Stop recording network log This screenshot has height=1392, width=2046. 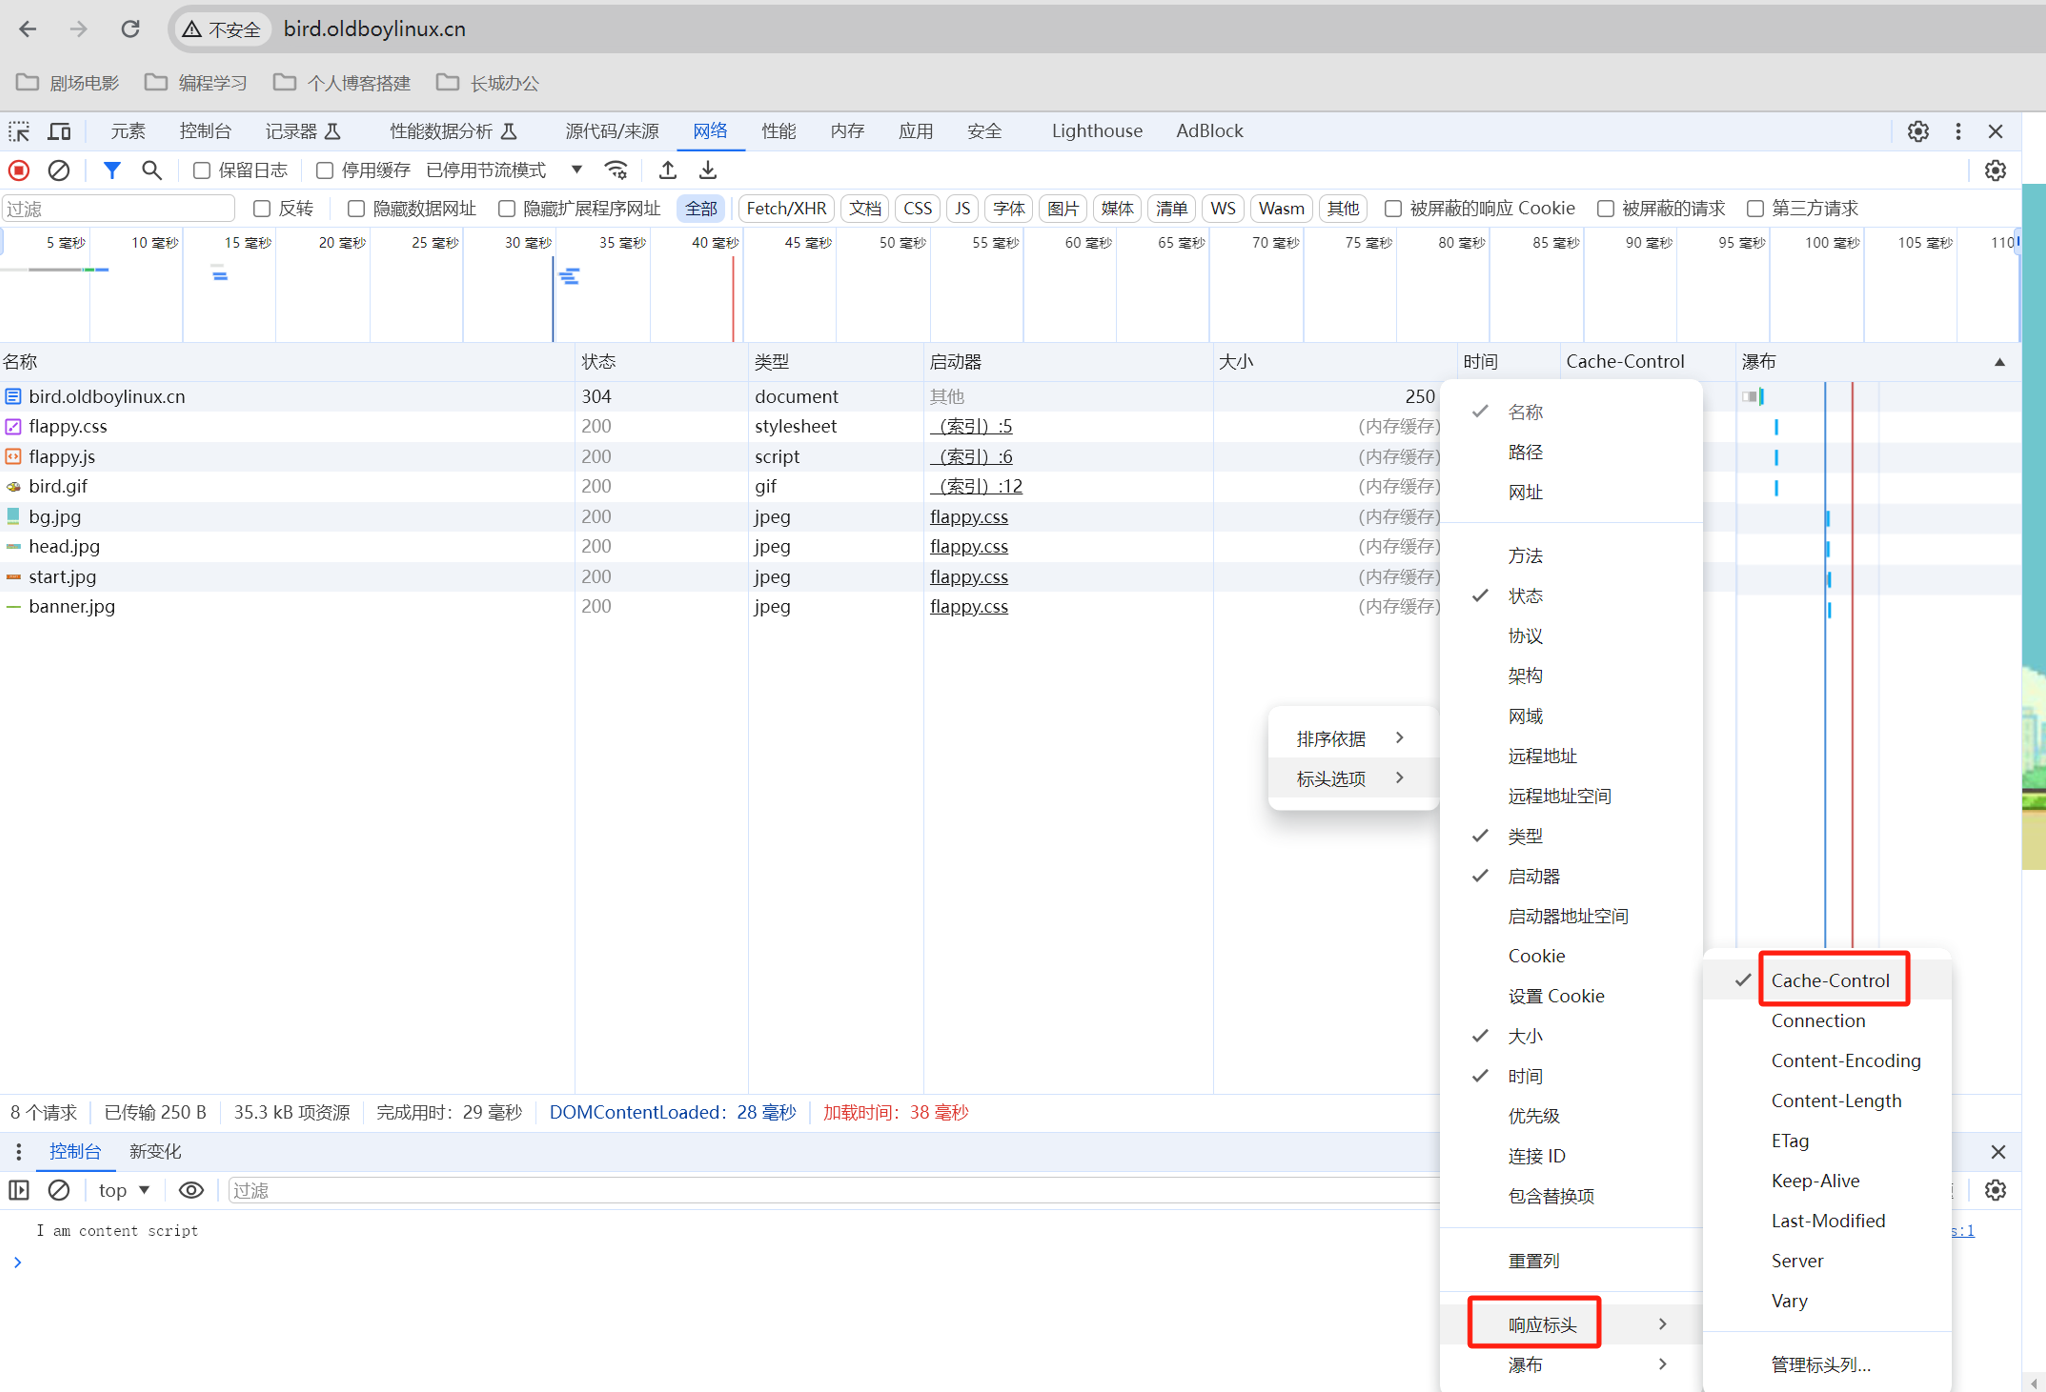[x=19, y=170]
